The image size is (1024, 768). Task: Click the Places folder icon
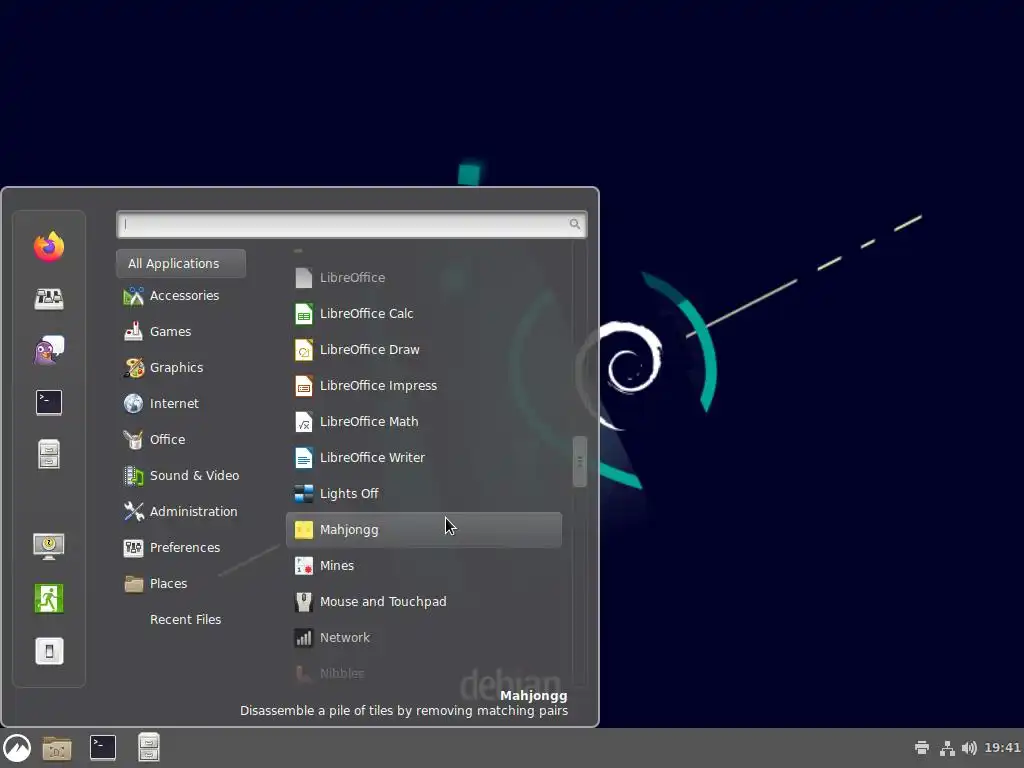click(x=133, y=583)
